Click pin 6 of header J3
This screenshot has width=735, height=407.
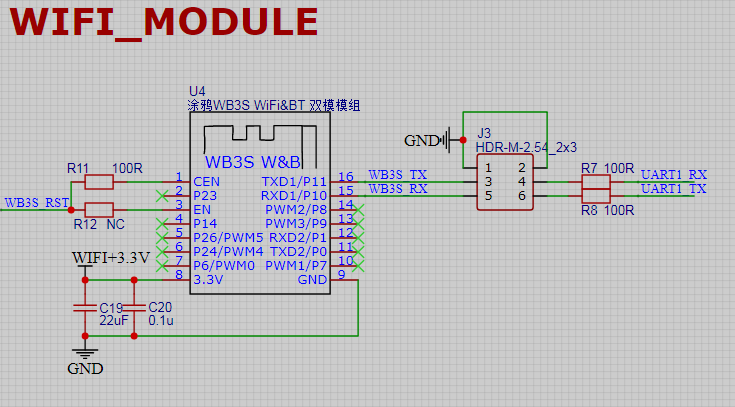[x=522, y=196]
